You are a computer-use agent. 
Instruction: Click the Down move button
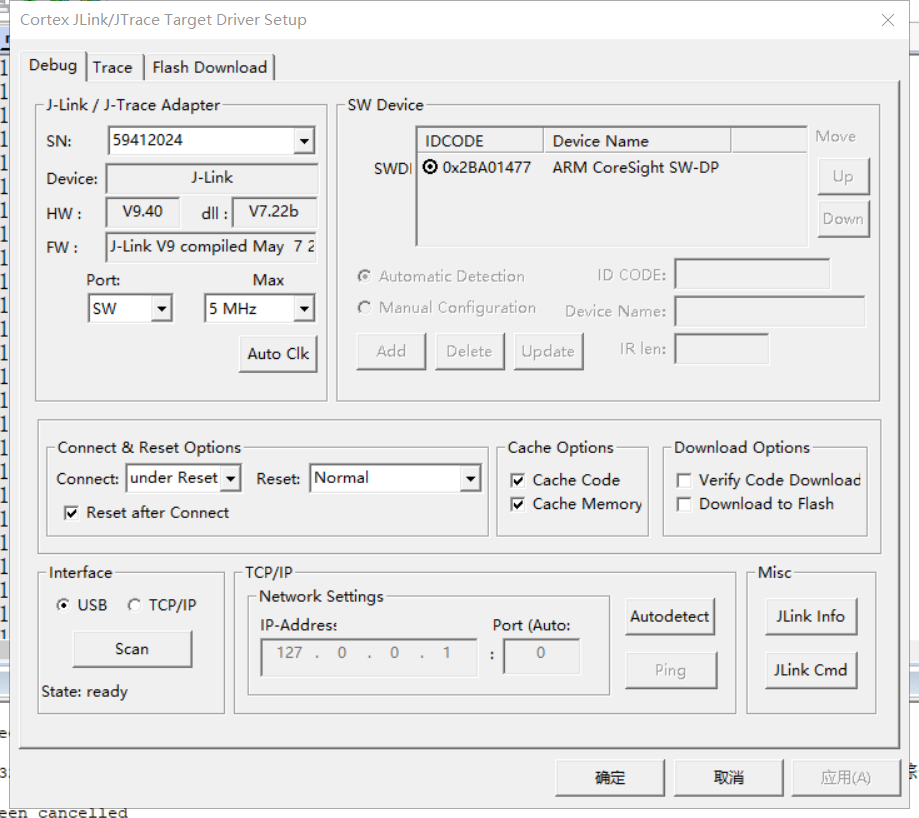pos(843,219)
